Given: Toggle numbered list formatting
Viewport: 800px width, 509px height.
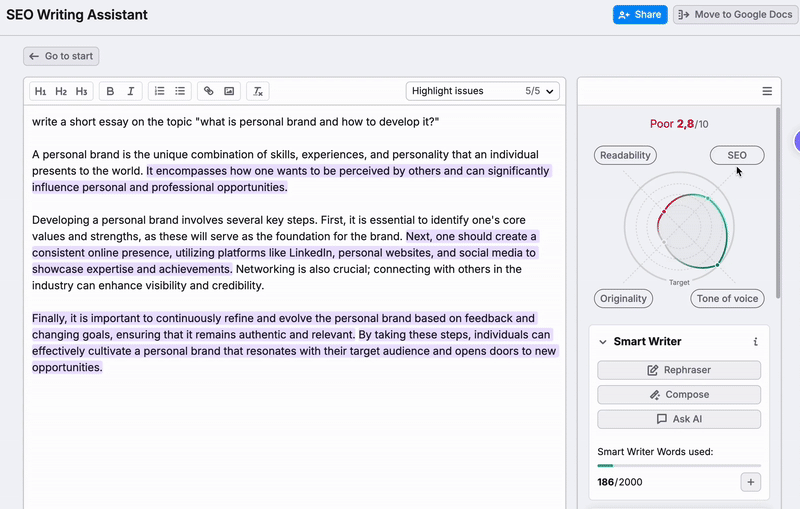Looking at the screenshot, I should click(x=159, y=91).
